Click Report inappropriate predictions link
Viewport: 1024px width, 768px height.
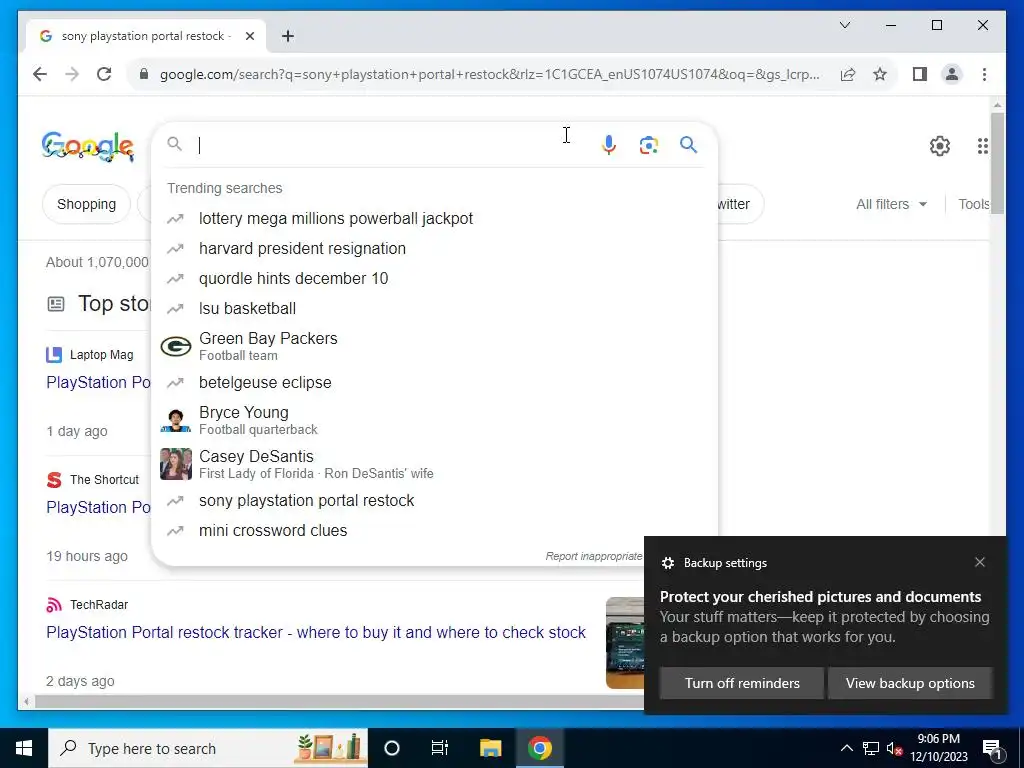(x=594, y=556)
